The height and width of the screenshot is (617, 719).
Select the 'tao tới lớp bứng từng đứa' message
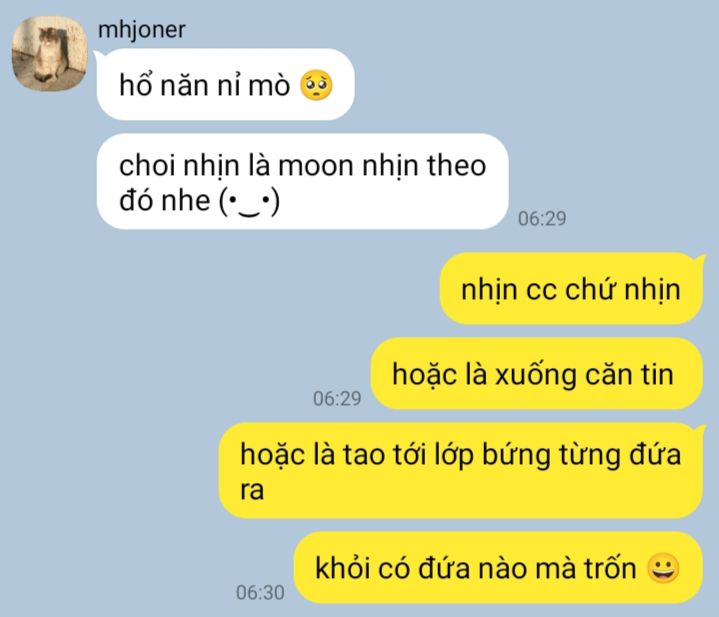pos(461,471)
